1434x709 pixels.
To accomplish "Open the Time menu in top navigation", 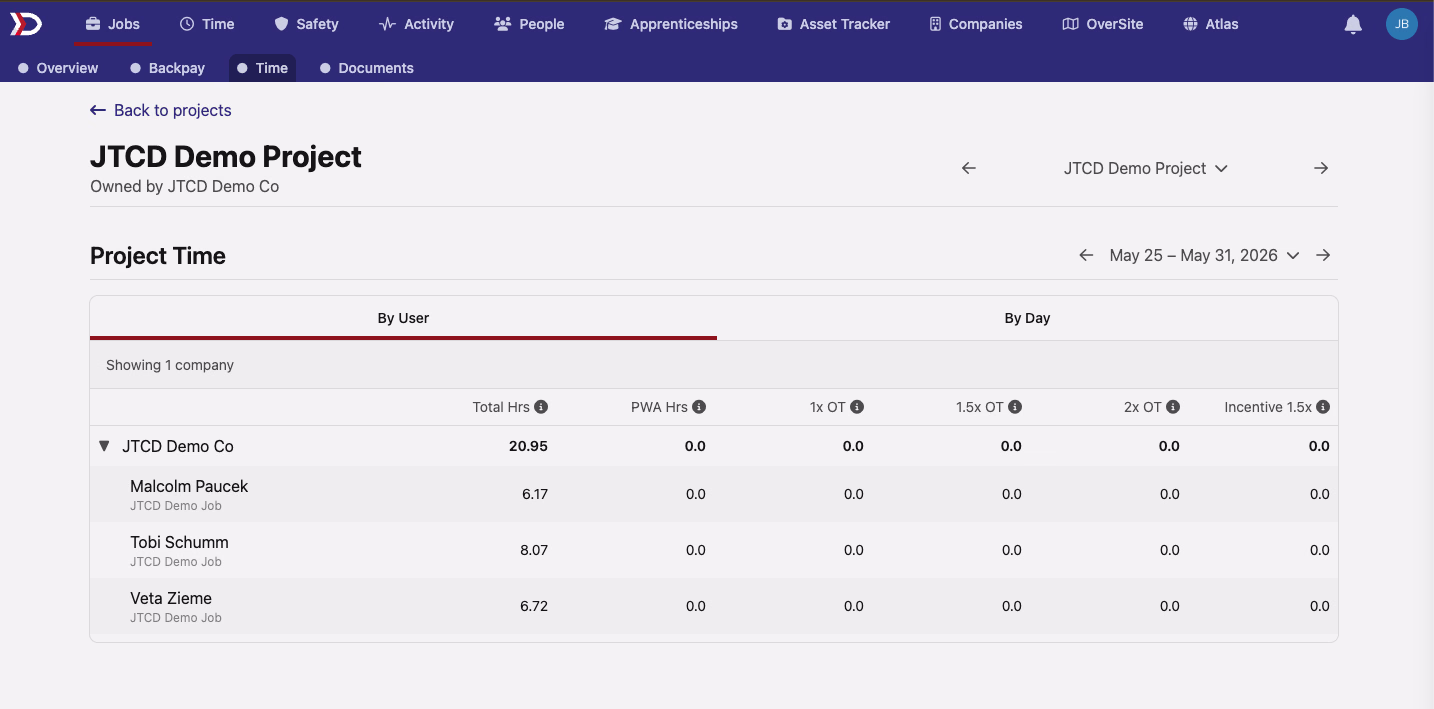I will click(207, 24).
